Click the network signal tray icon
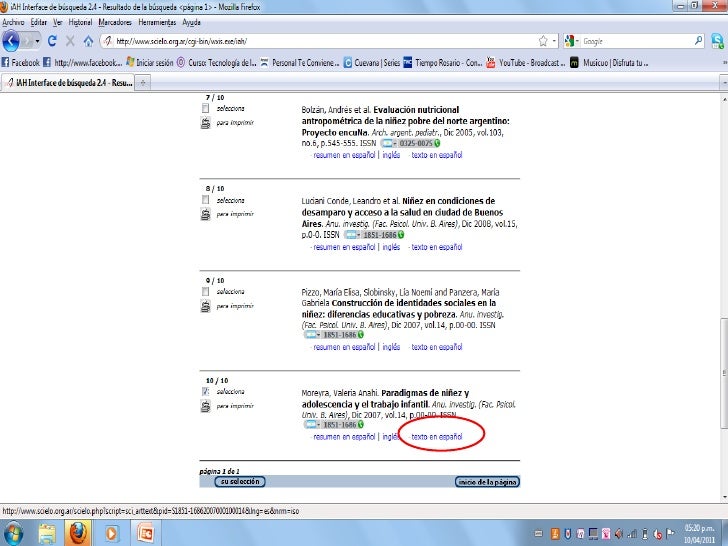 click(x=632, y=534)
